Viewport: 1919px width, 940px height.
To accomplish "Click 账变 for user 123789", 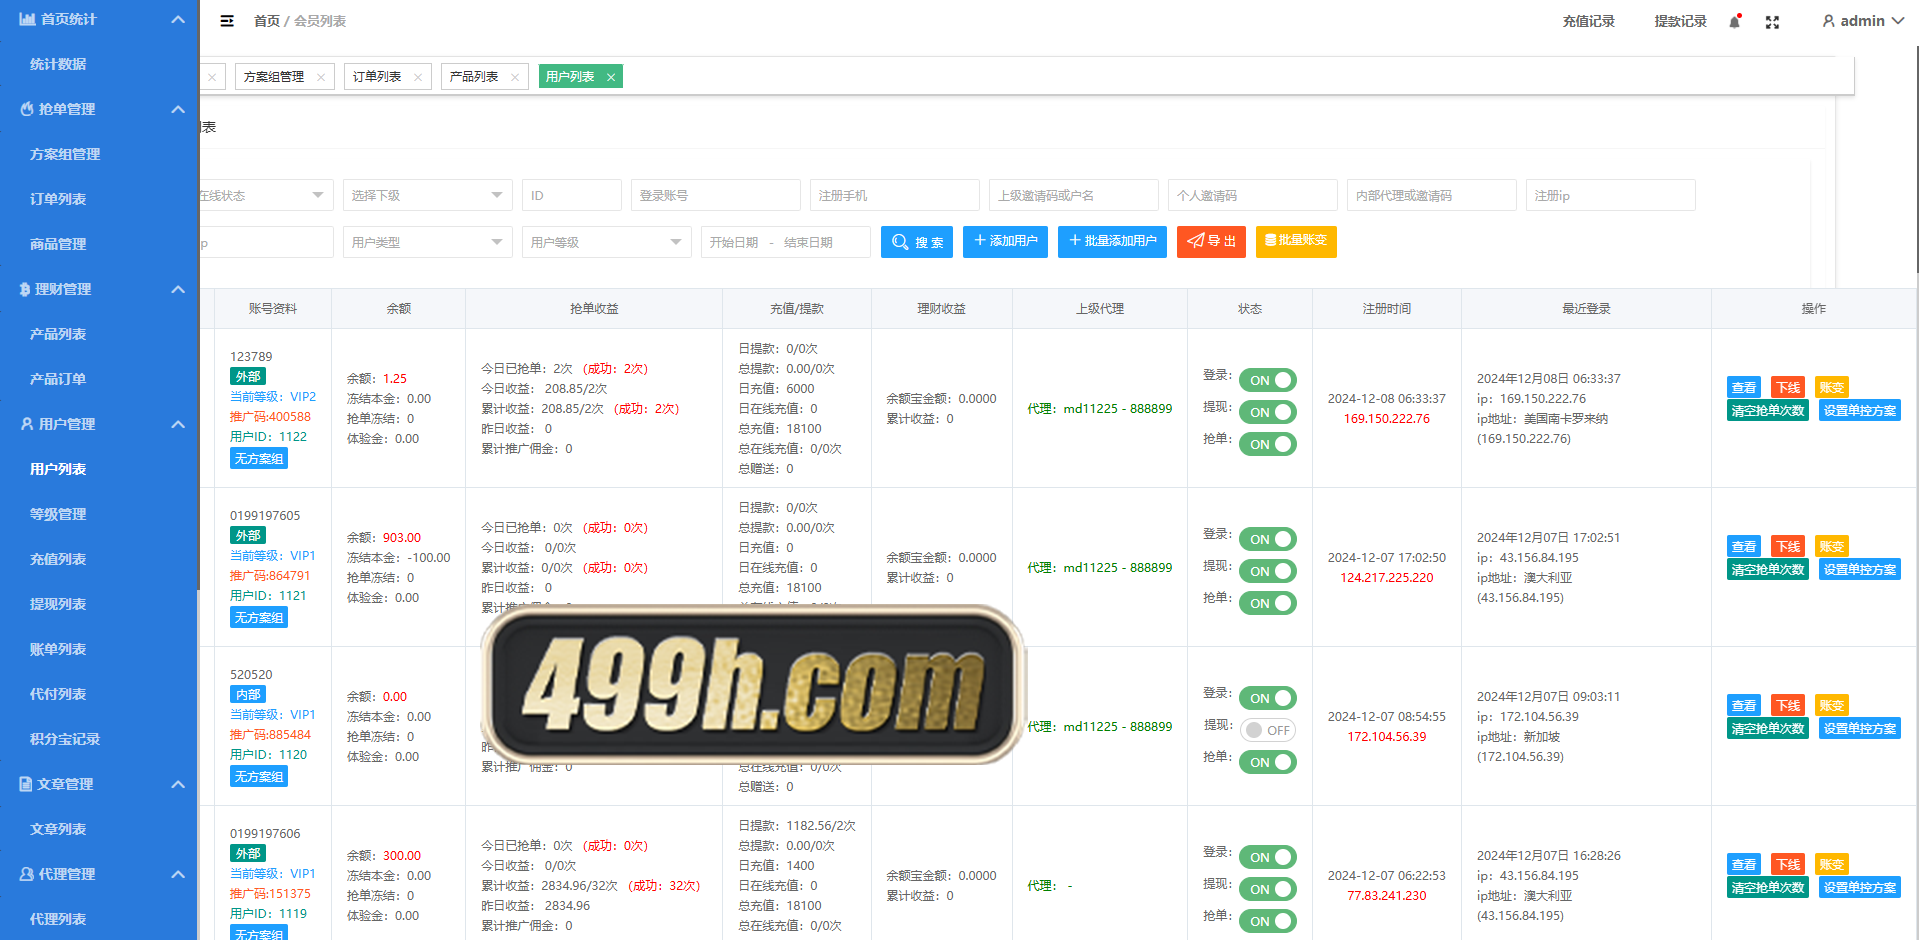I will tap(1832, 387).
